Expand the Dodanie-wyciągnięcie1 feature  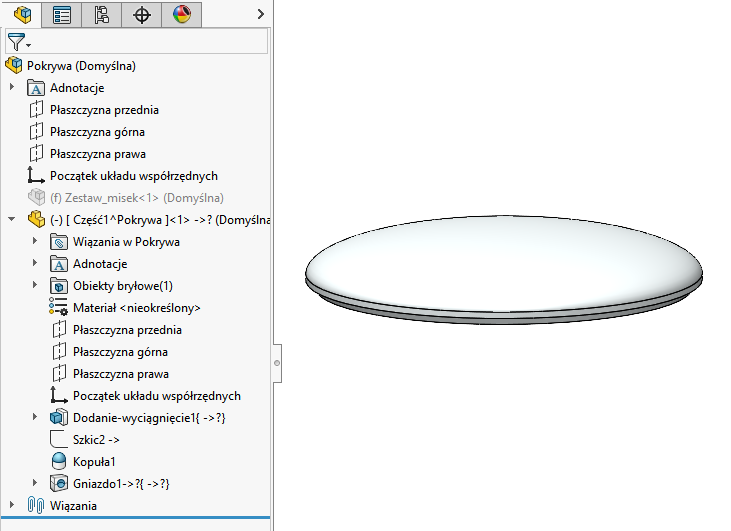pyautogui.click(x=35, y=418)
